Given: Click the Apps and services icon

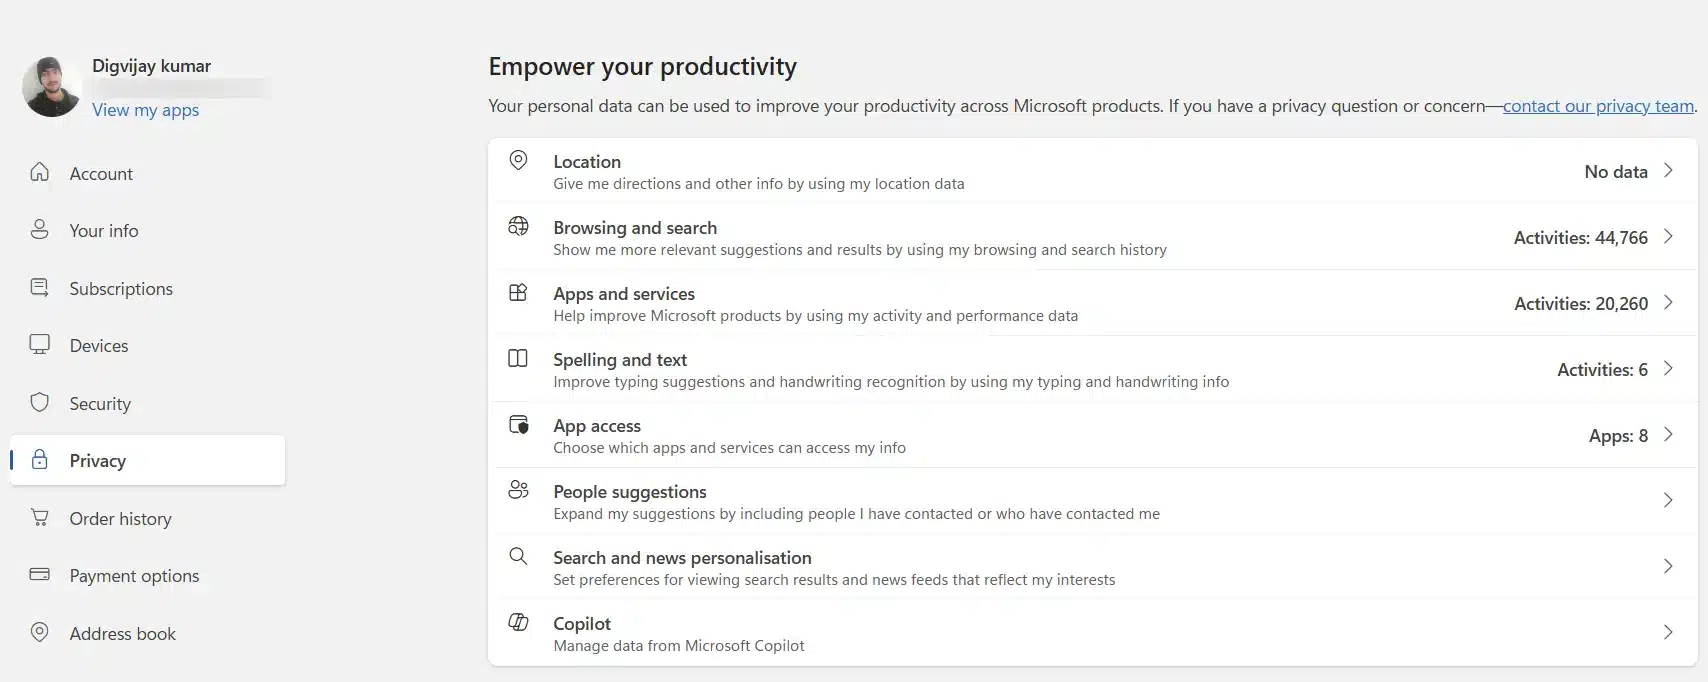Looking at the screenshot, I should [x=518, y=292].
